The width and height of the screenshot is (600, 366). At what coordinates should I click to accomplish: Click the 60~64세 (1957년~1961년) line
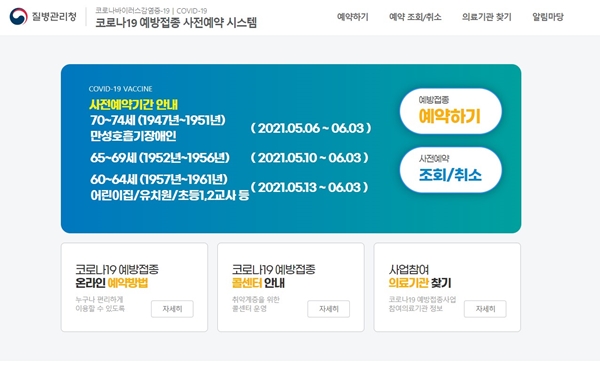point(159,179)
